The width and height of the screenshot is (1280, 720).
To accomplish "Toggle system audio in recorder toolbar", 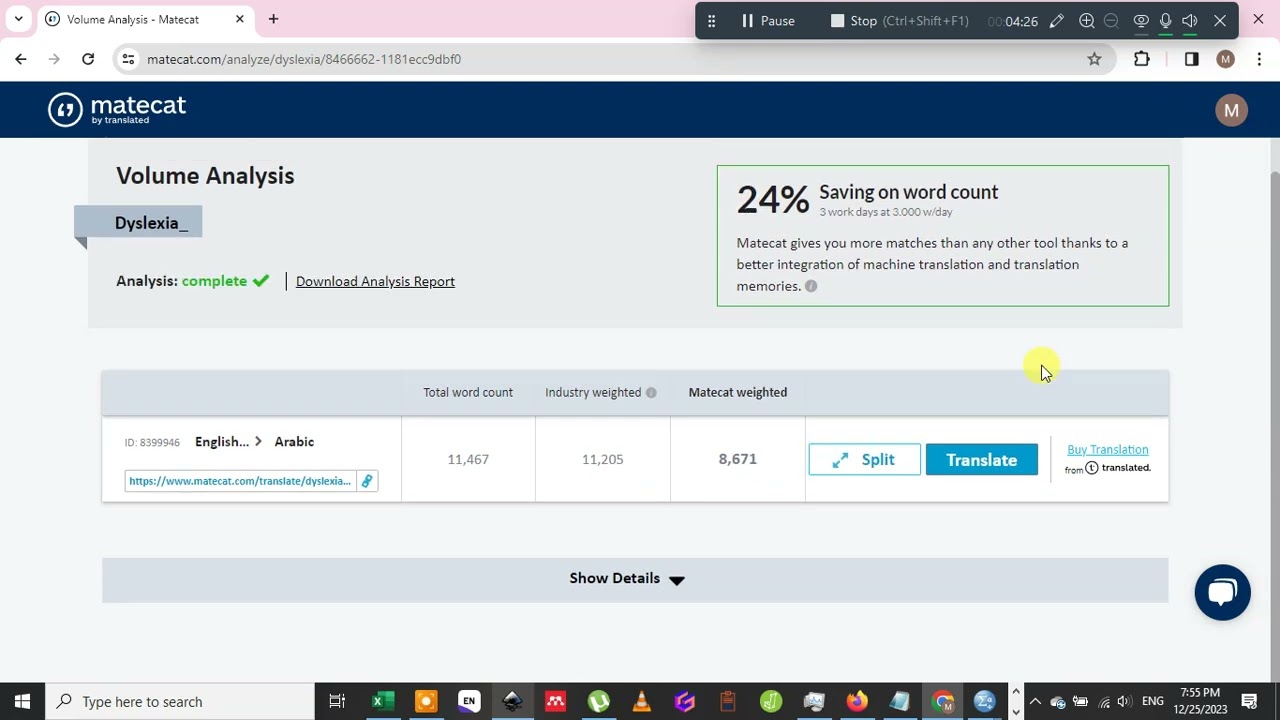I will 1190,21.
